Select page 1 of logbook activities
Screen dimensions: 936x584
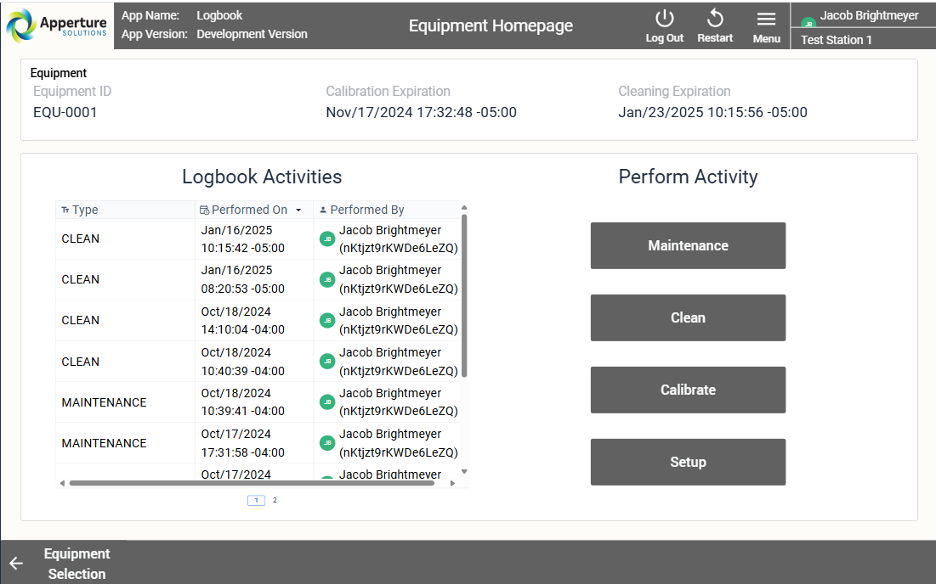256,500
